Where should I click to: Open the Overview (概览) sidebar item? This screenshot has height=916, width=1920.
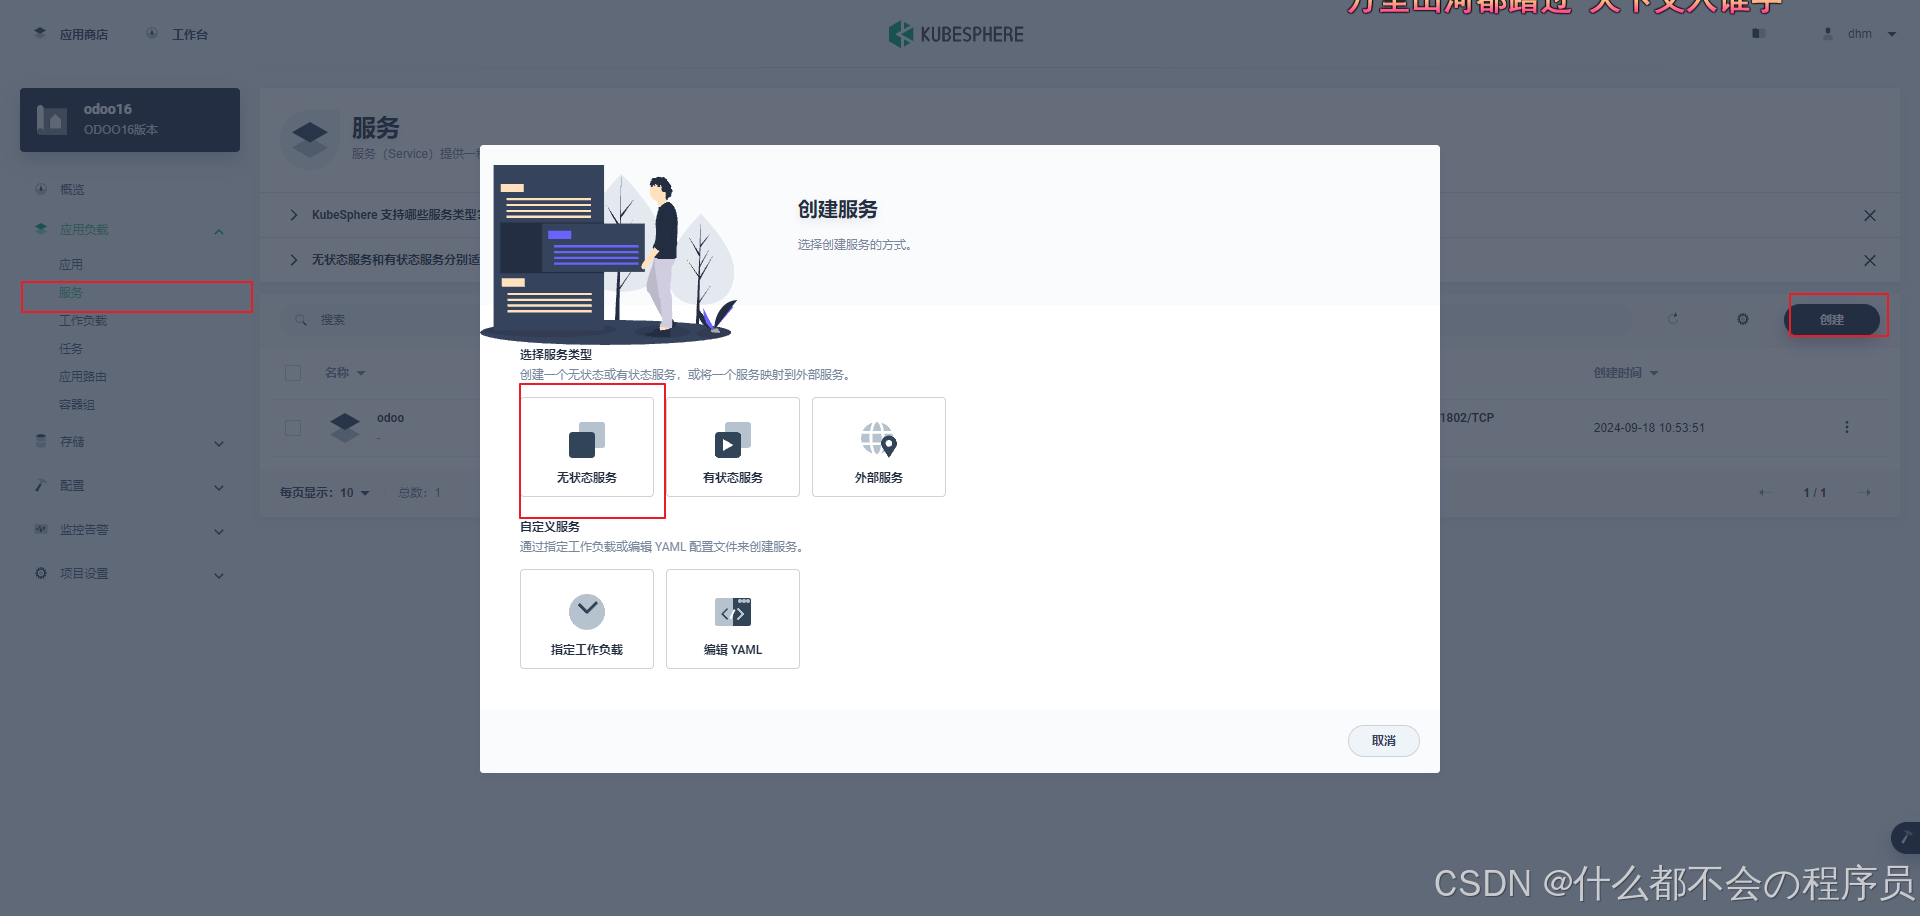pyautogui.click(x=72, y=189)
